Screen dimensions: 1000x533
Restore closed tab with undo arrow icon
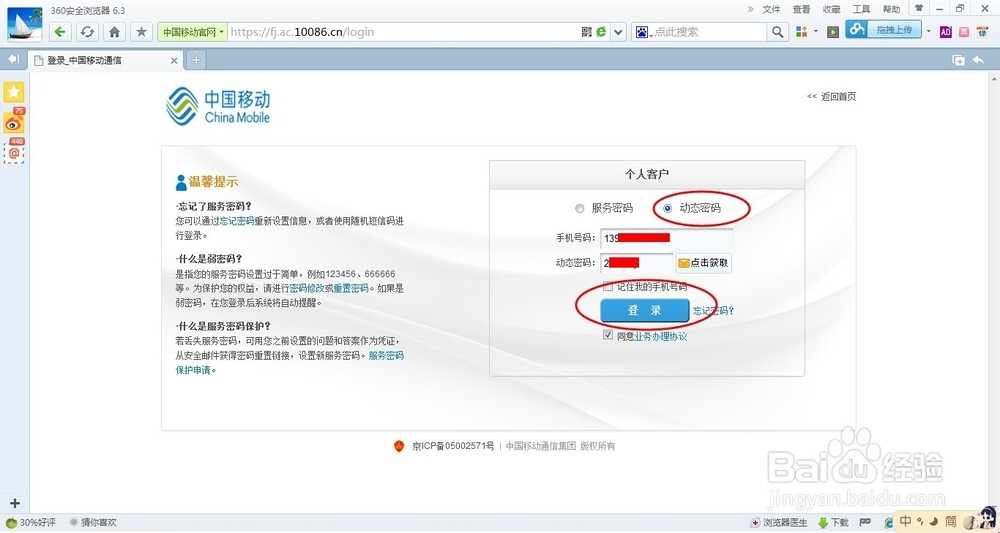[978, 60]
